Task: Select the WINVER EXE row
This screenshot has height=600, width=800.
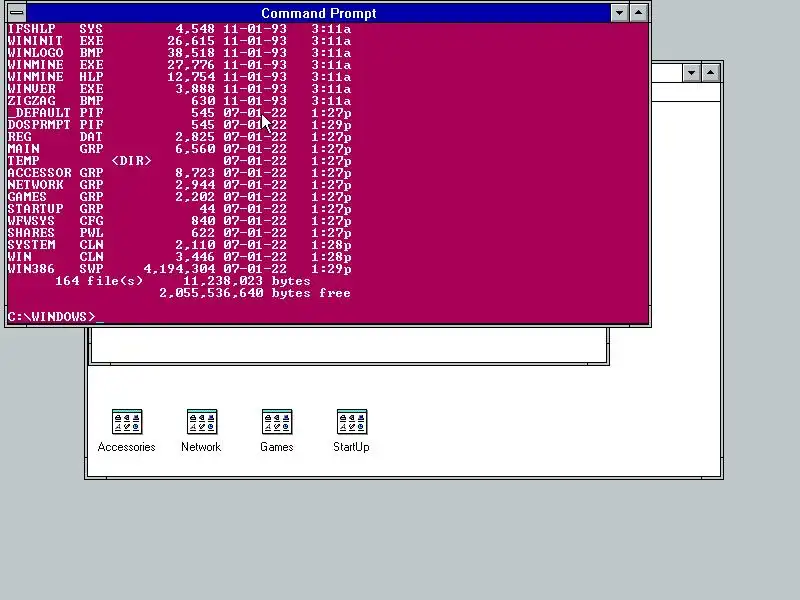Action: [179, 89]
